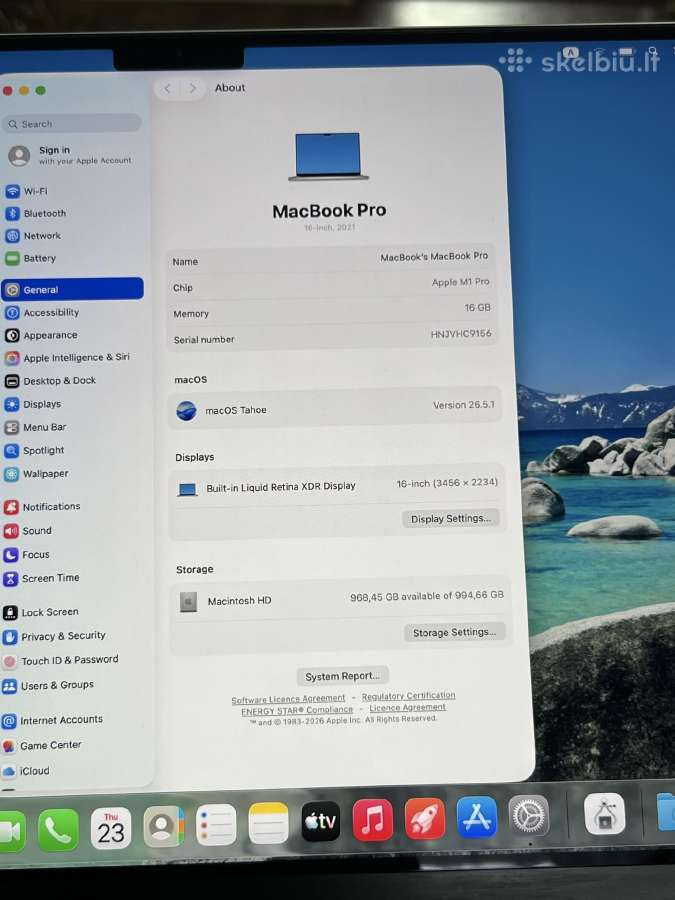
Task: Open ENERGY STAR Compliance link
Action: click(x=297, y=711)
